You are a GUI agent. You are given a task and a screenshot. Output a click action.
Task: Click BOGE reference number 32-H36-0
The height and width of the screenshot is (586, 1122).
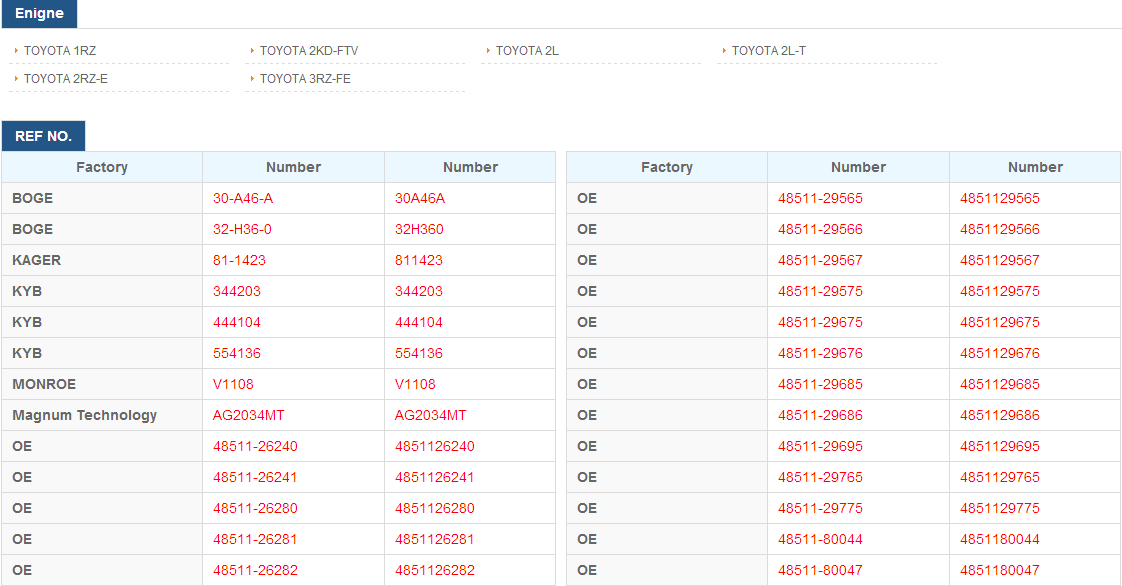coord(242,230)
